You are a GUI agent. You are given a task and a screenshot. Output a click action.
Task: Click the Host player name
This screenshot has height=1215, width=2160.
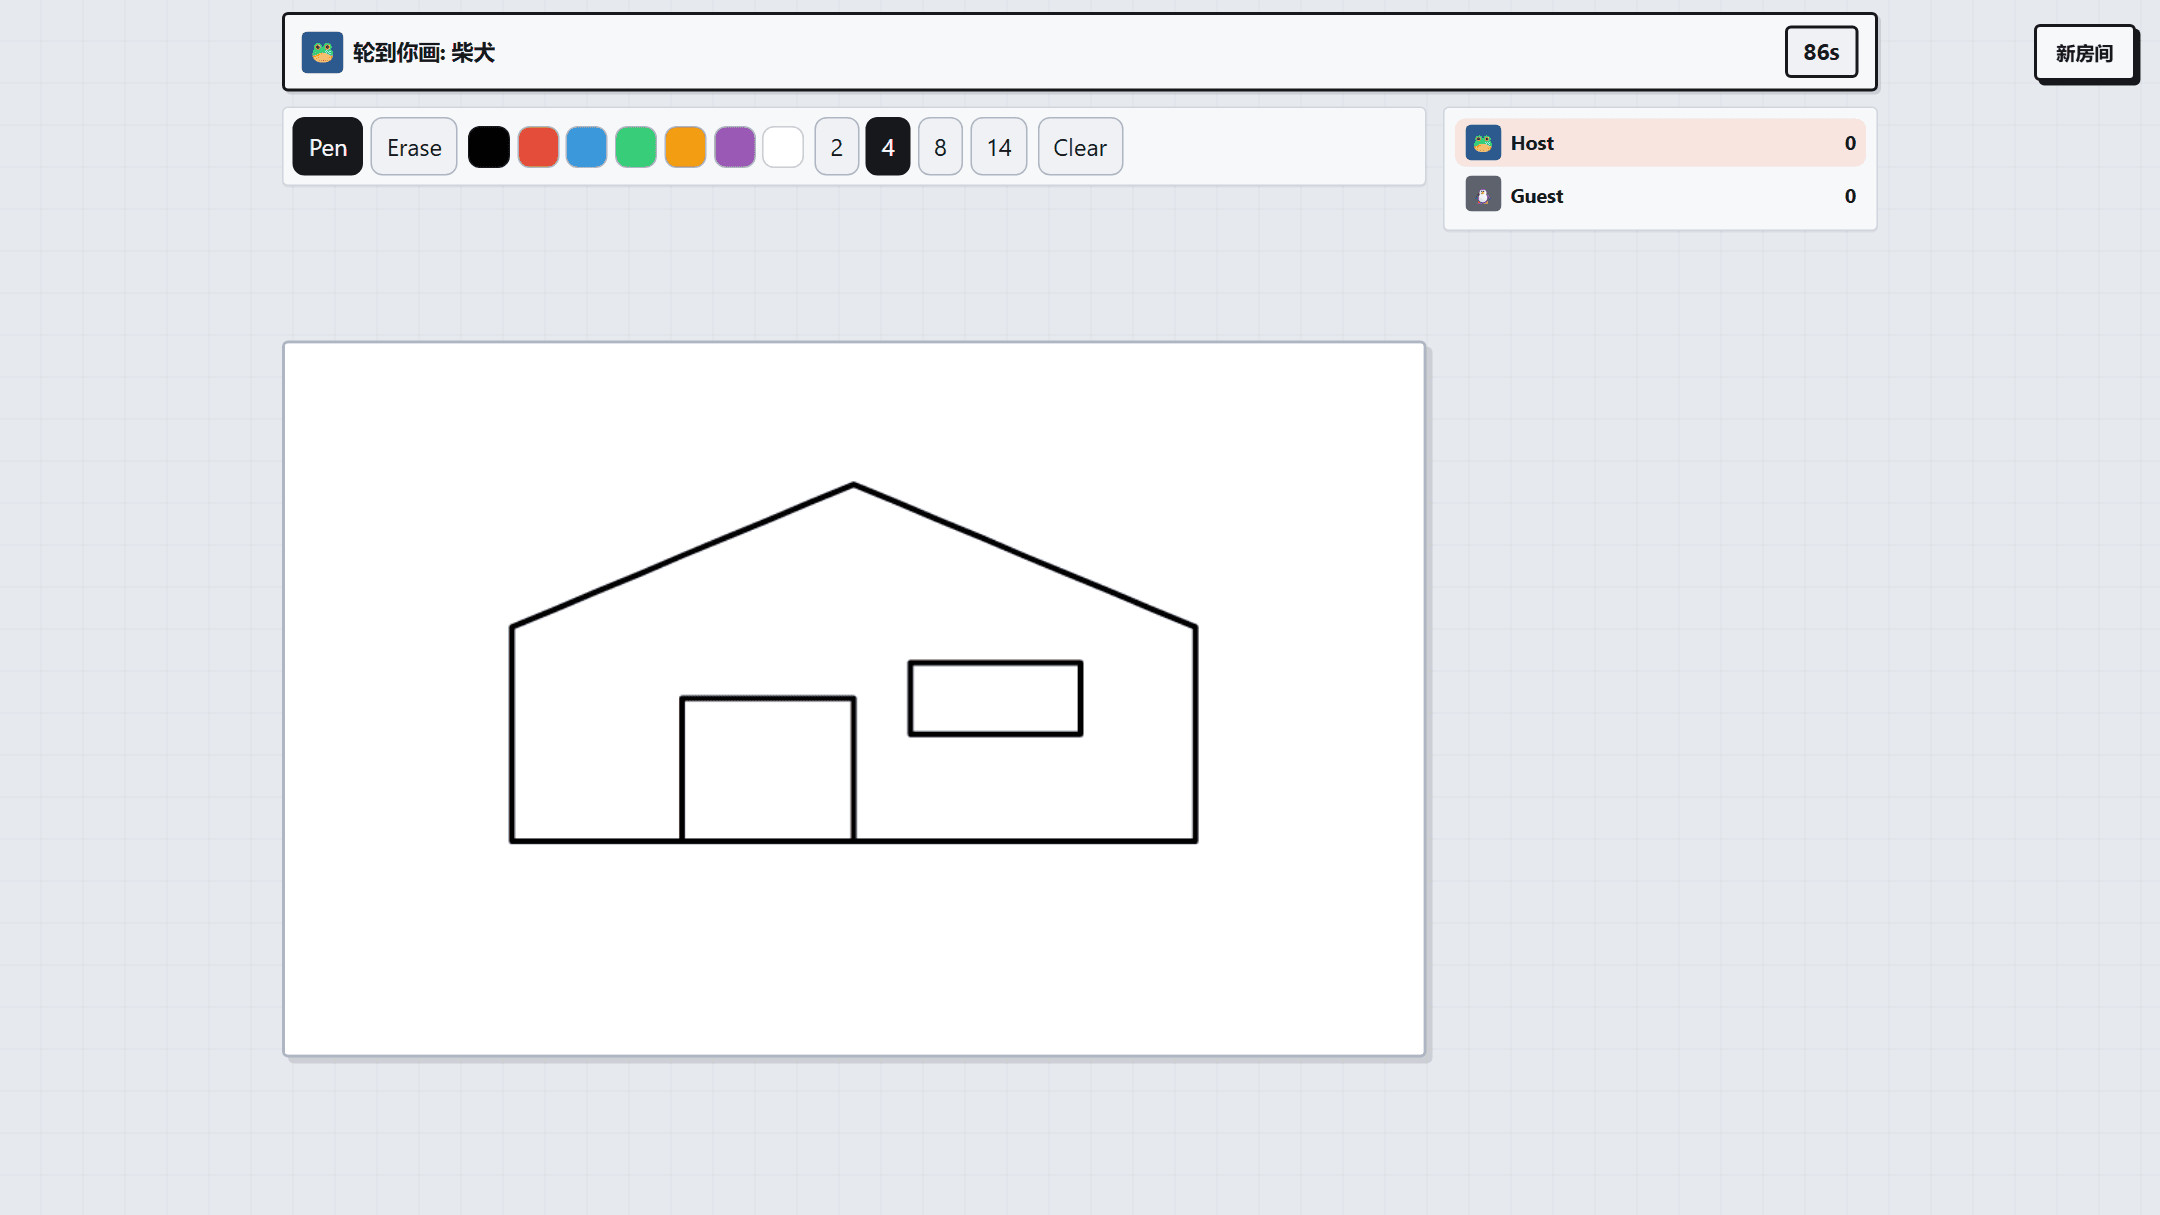1532,143
